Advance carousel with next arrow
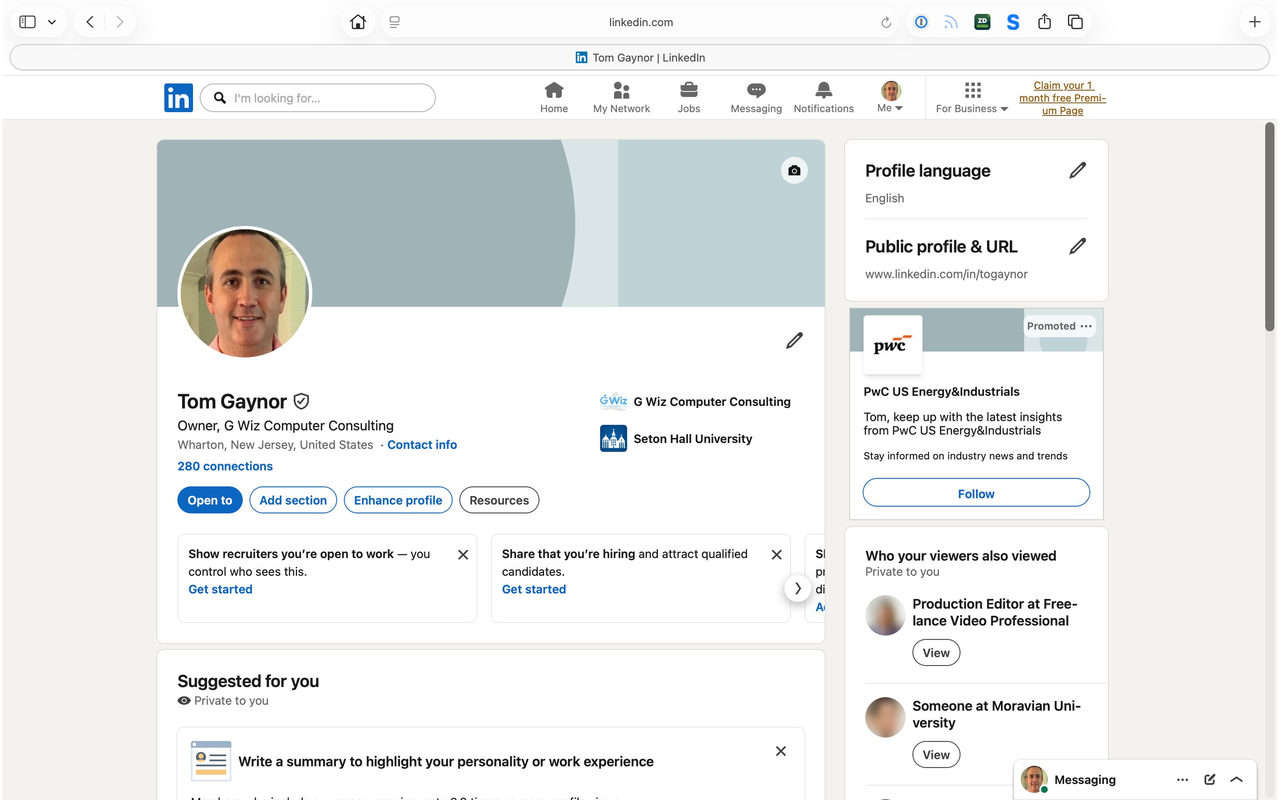Screen dimensions: 1280x800 797,588
